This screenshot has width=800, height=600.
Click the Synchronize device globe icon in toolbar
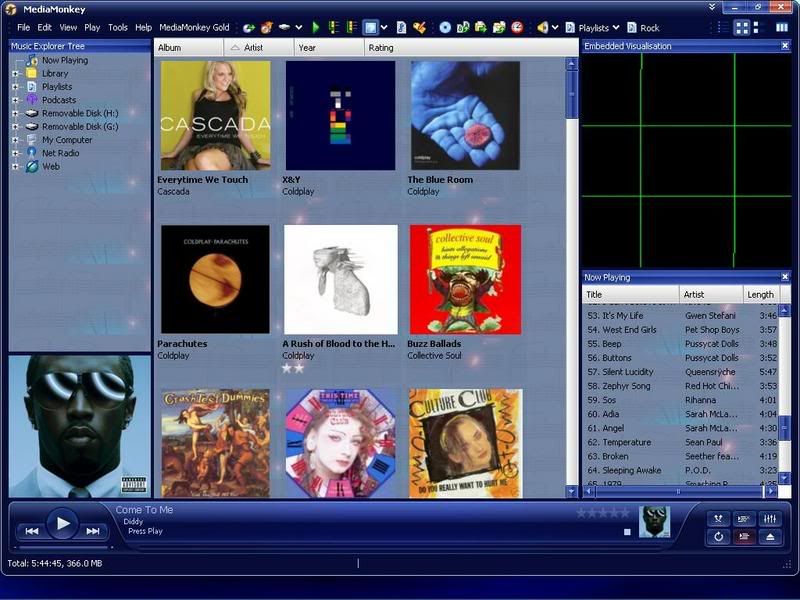[248, 28]
